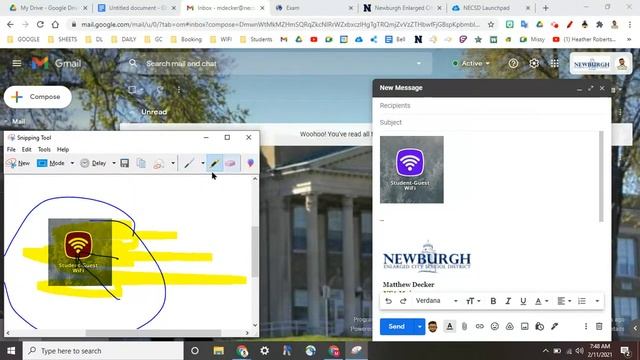Click Redo in the compose toolbar
The width and height of the screenshot is (640, 360).
403,301
